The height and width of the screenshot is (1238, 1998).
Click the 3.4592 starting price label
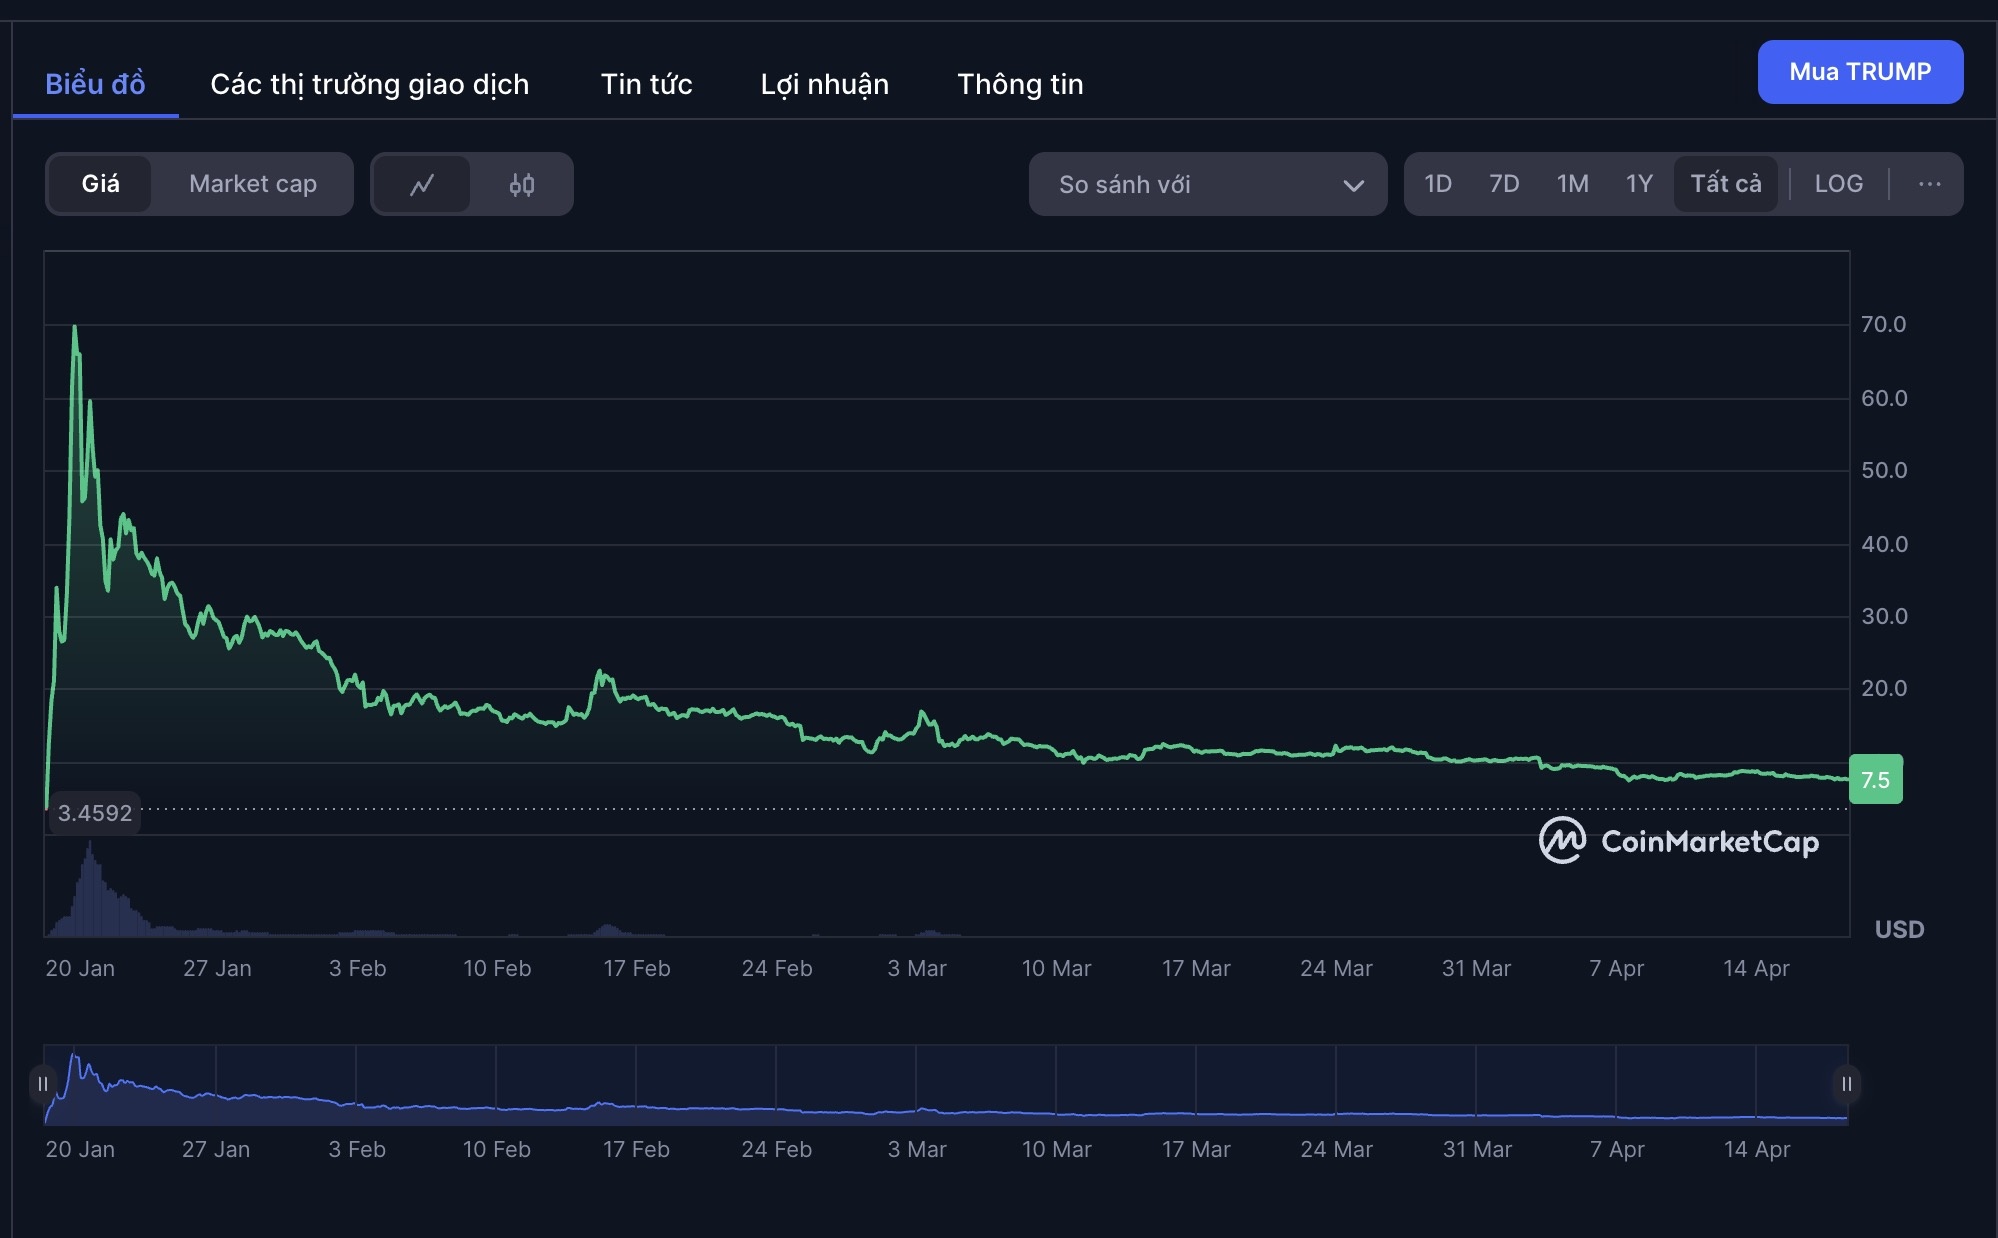(x=95, y=813)
